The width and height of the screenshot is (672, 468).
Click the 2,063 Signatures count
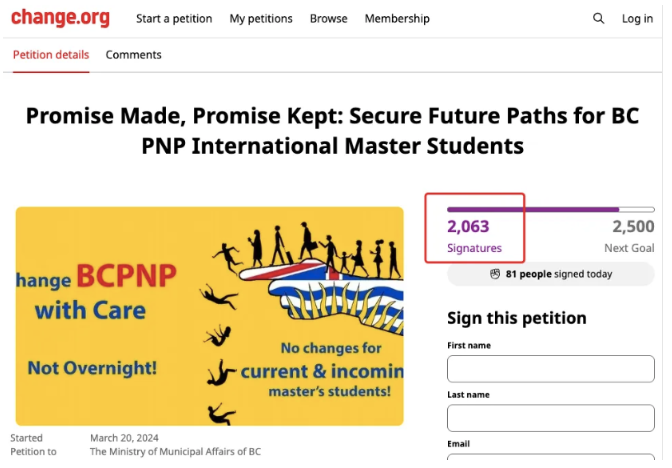click(474, 236)
